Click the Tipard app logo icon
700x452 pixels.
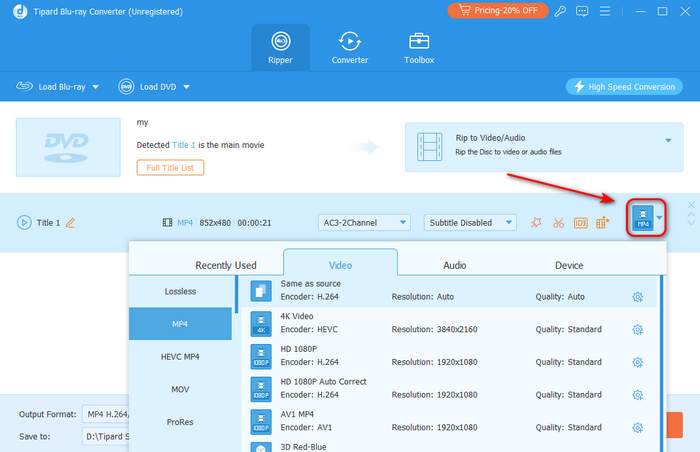coord(20,11)
